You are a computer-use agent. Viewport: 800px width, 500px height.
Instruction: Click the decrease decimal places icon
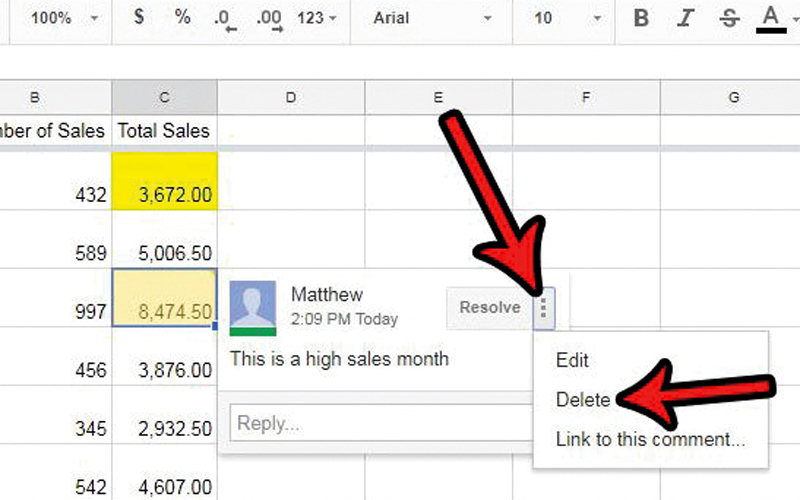[224, 19]
